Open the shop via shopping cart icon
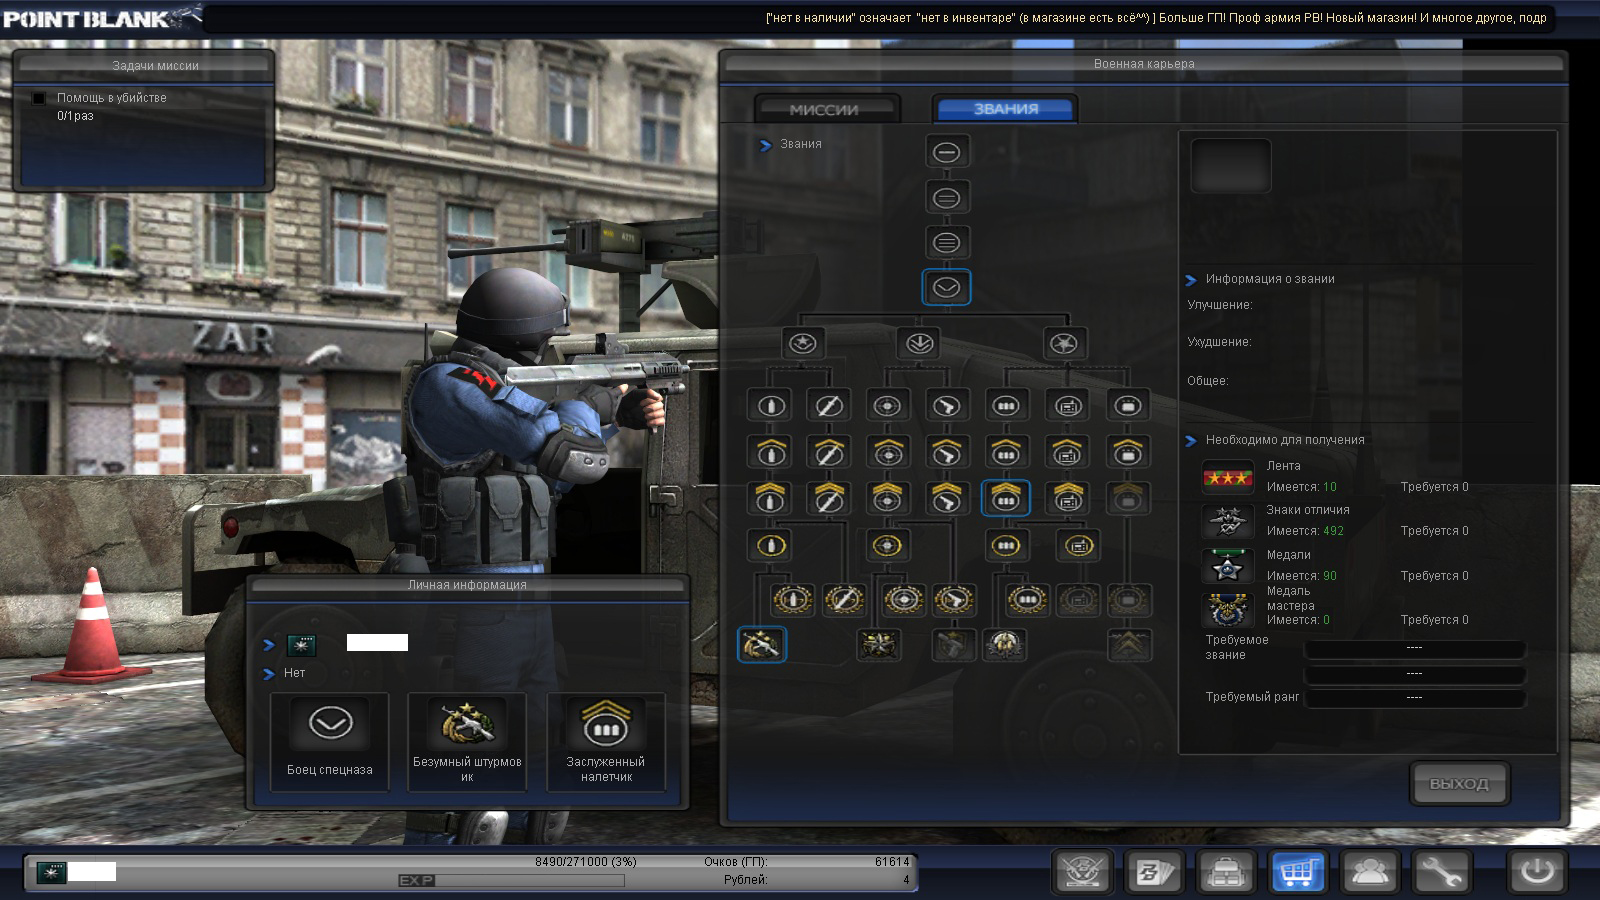Viewport: 1600px width, 900px height. (x=1297, y=872)
